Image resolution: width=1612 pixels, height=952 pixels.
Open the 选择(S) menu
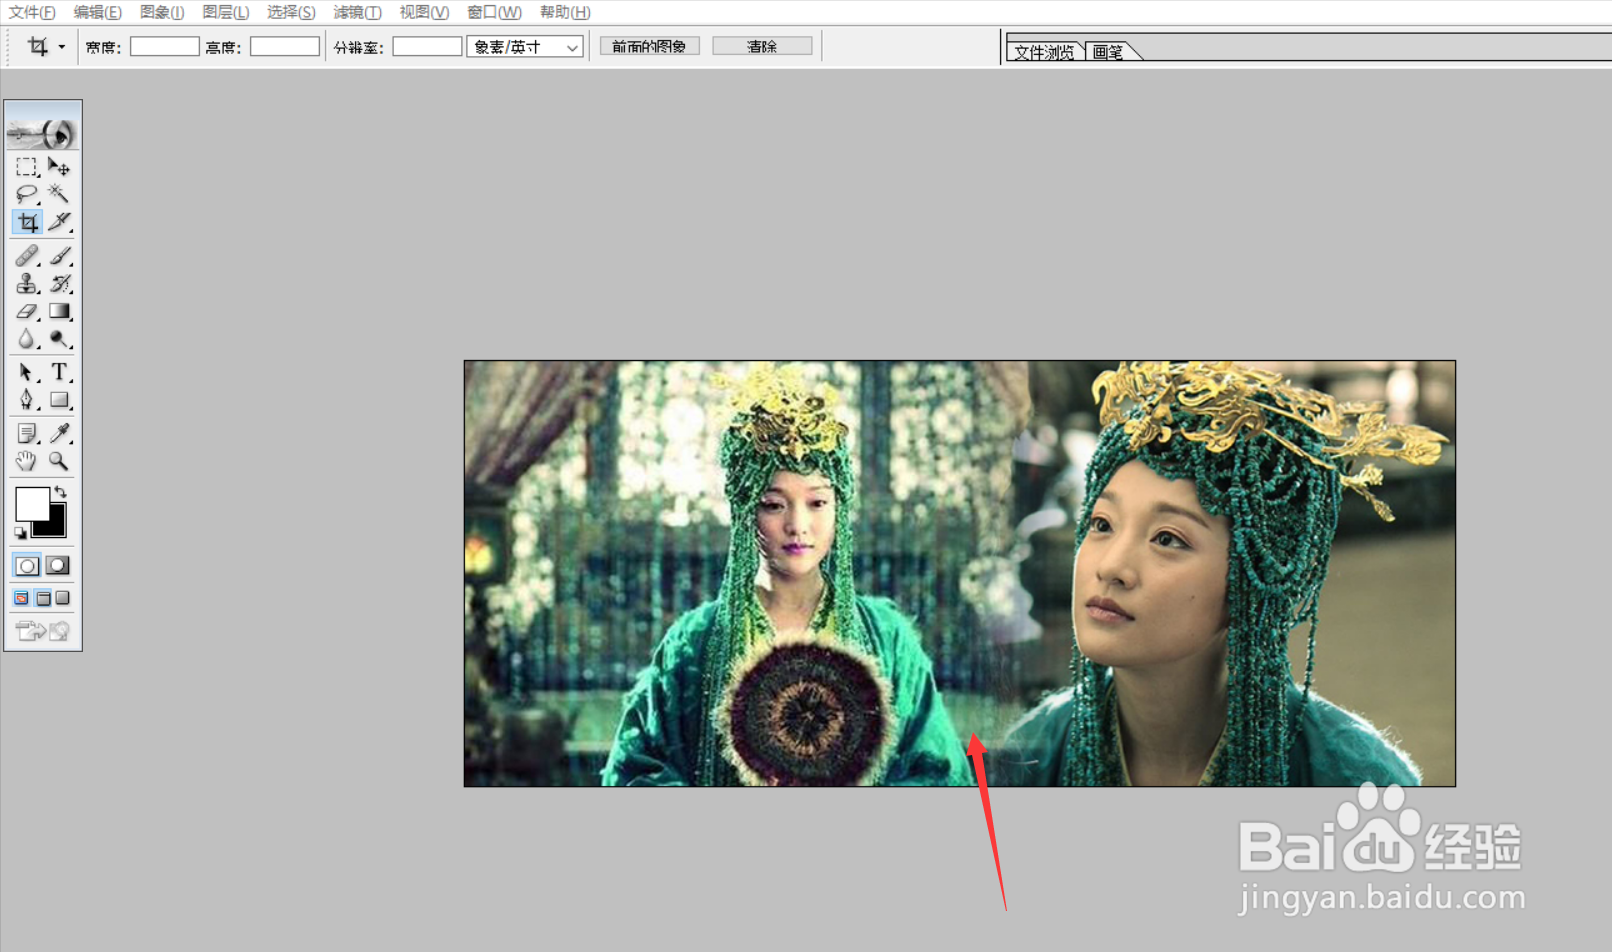[291, 12]
